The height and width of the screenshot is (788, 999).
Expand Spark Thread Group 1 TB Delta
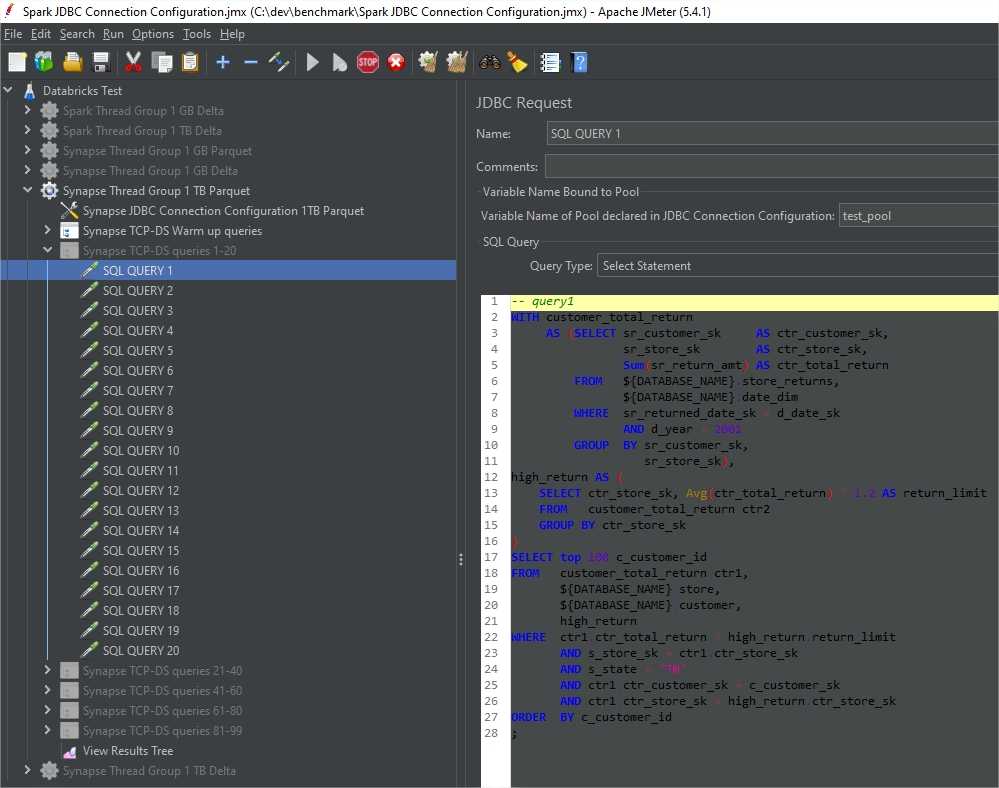coord(27,130)
